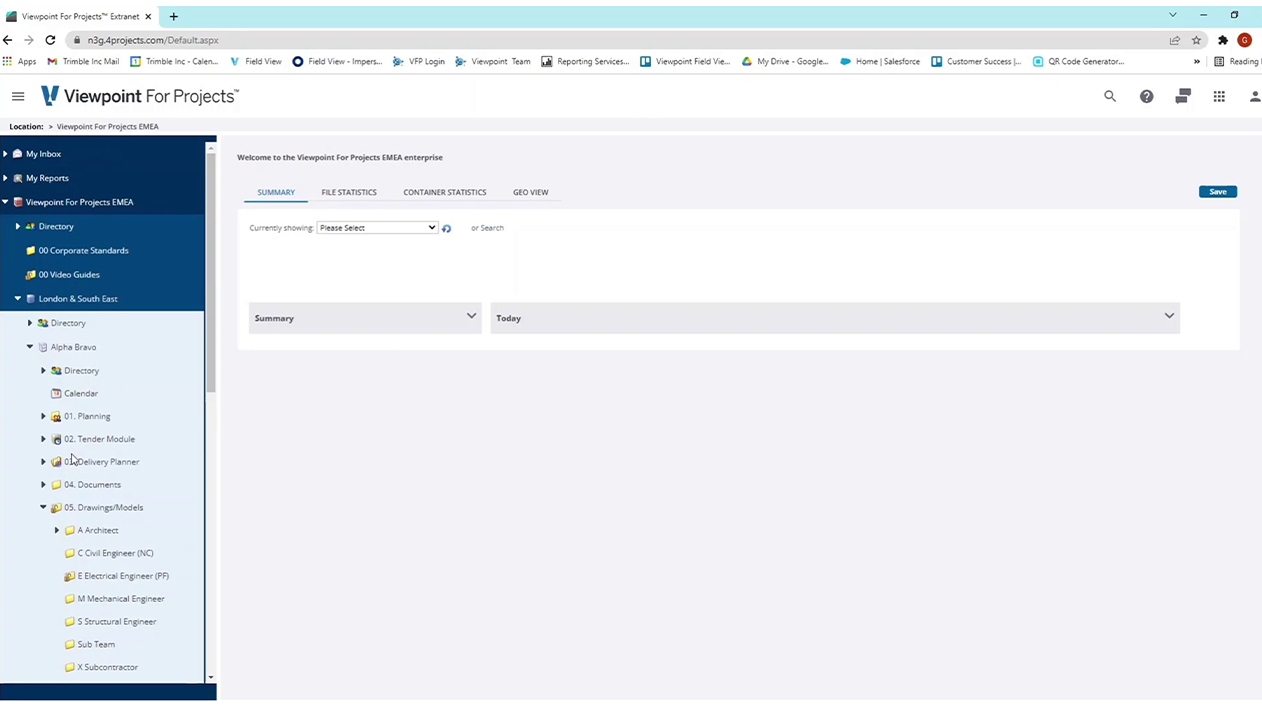Expand the Today panel dropdown
1262x708 pixels.
pos(1168,316)
